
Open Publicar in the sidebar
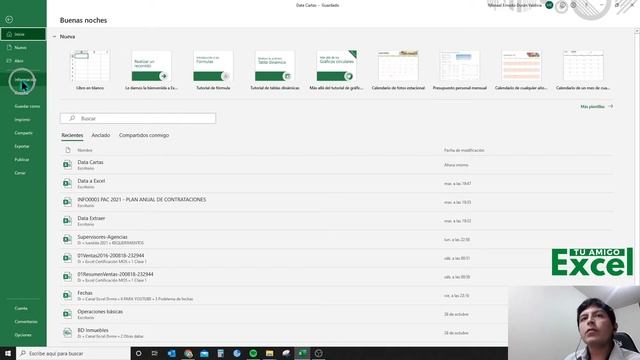coord(22,160)
